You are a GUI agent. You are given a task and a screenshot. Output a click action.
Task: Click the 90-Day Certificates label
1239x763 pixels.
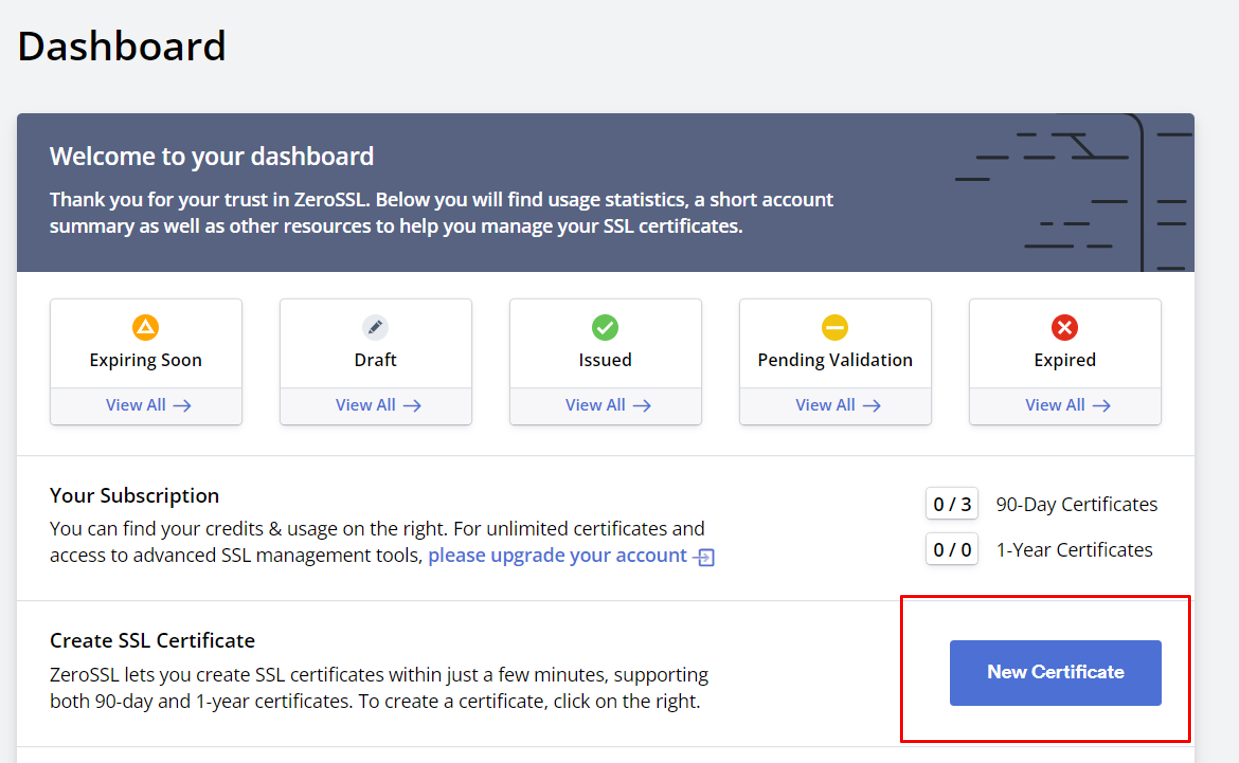[1077, 504]
